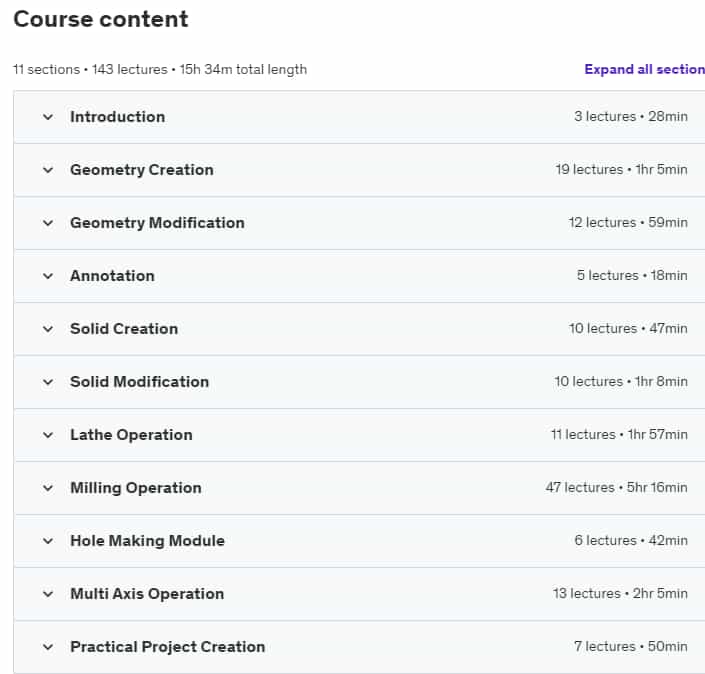Click the 47 lectures duration text
This screenshot has width=705, height=674.
(616, 488)
